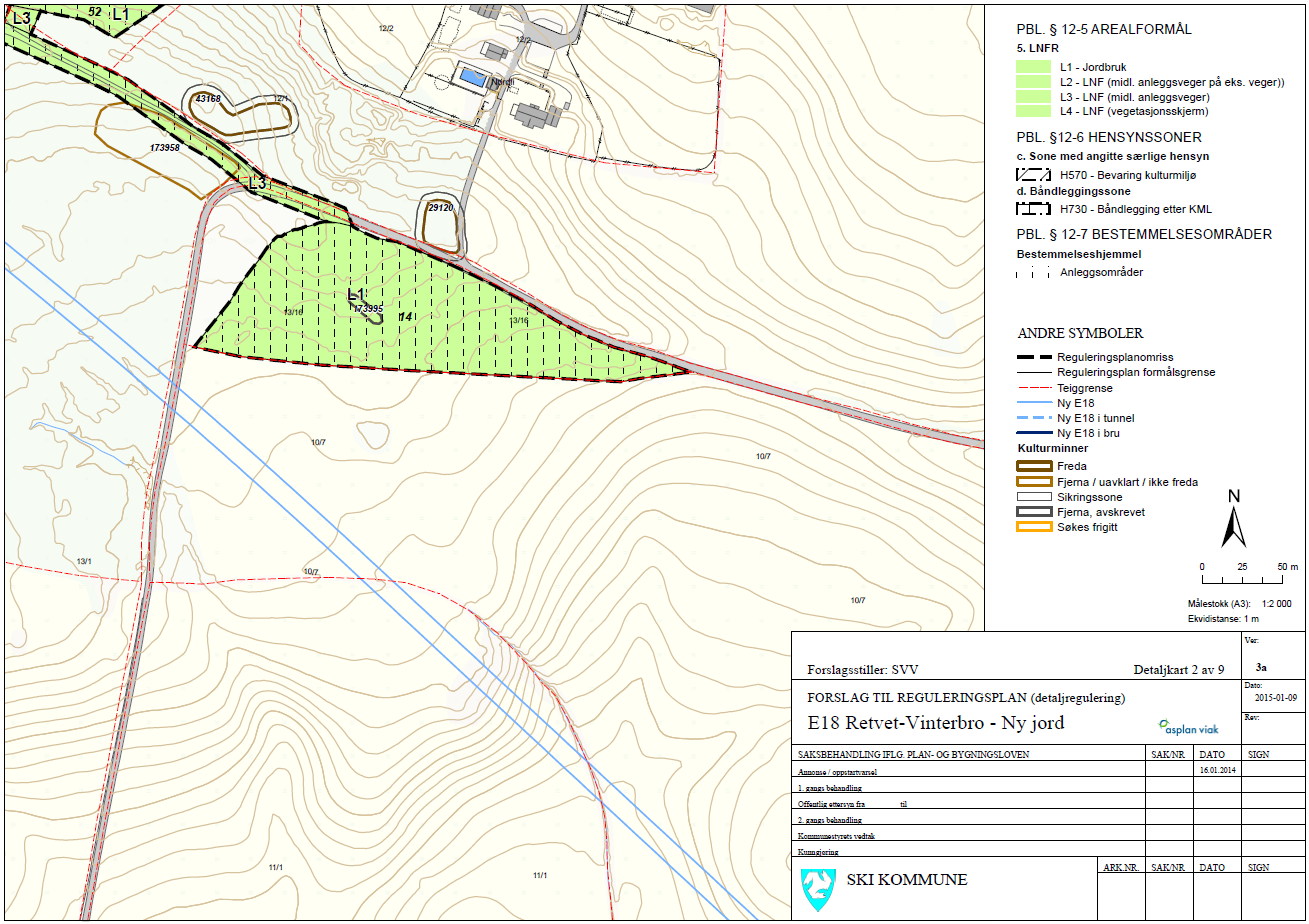The image size is (1309, 924).
Task: Click the 'ANDRE SYMBOLER' heading
Action: [1080, 333]
